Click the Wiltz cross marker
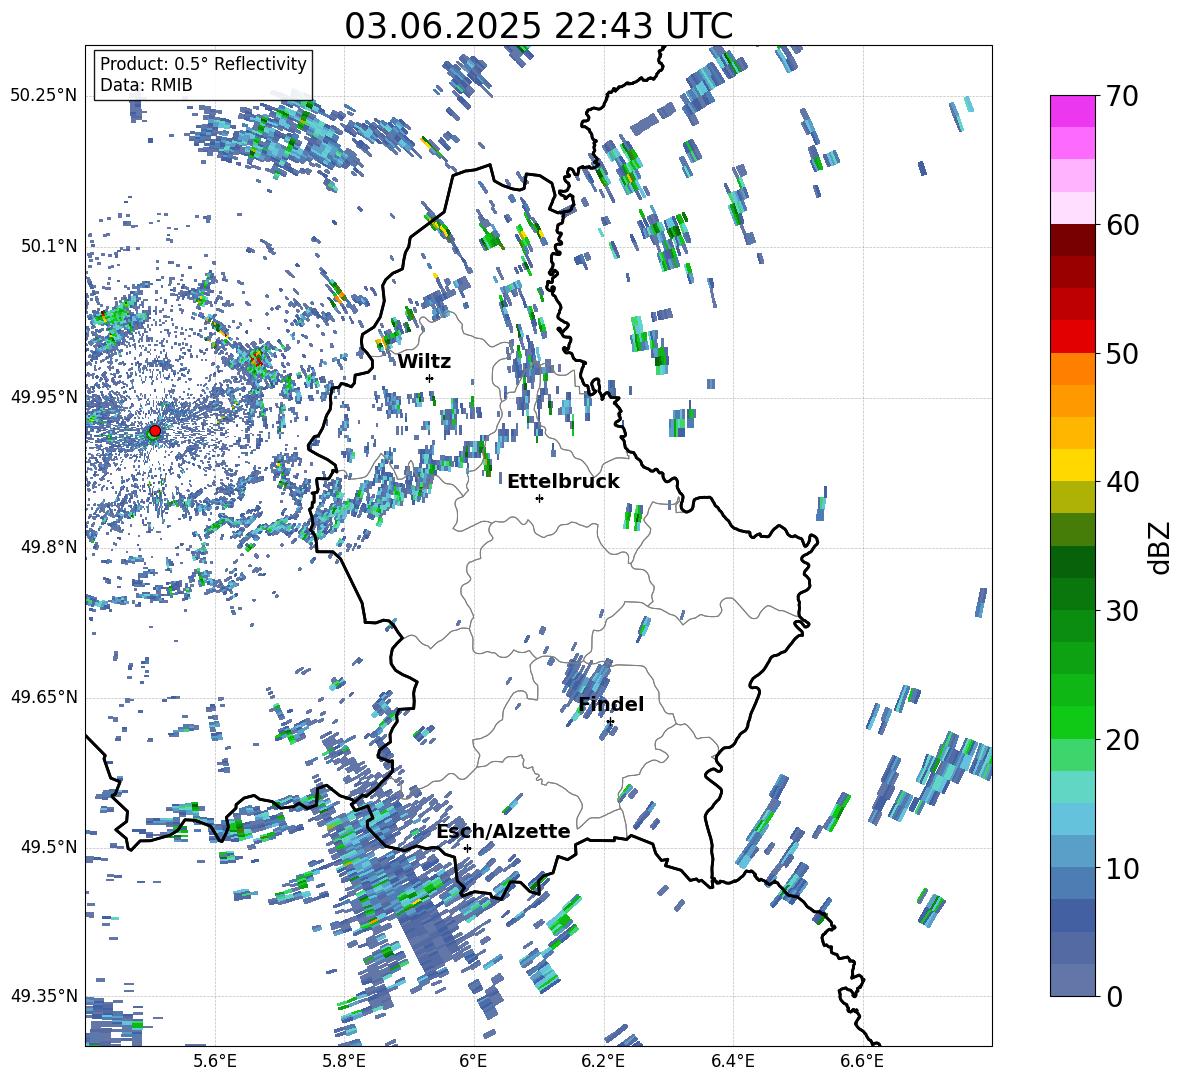Viewport: 1184px width, 1081px height. [x=430, y=378]
